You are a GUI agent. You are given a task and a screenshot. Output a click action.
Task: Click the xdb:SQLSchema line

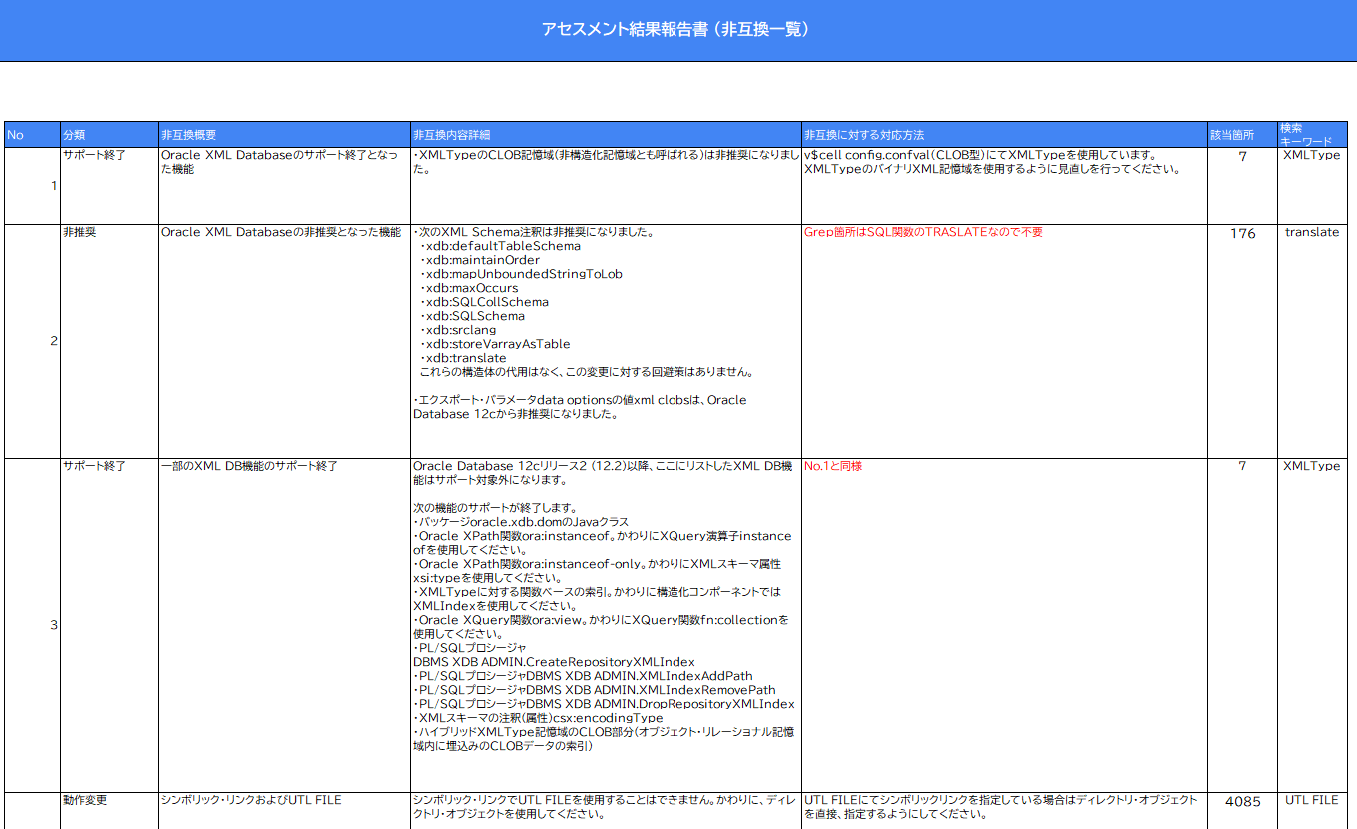tap(472, 316)
